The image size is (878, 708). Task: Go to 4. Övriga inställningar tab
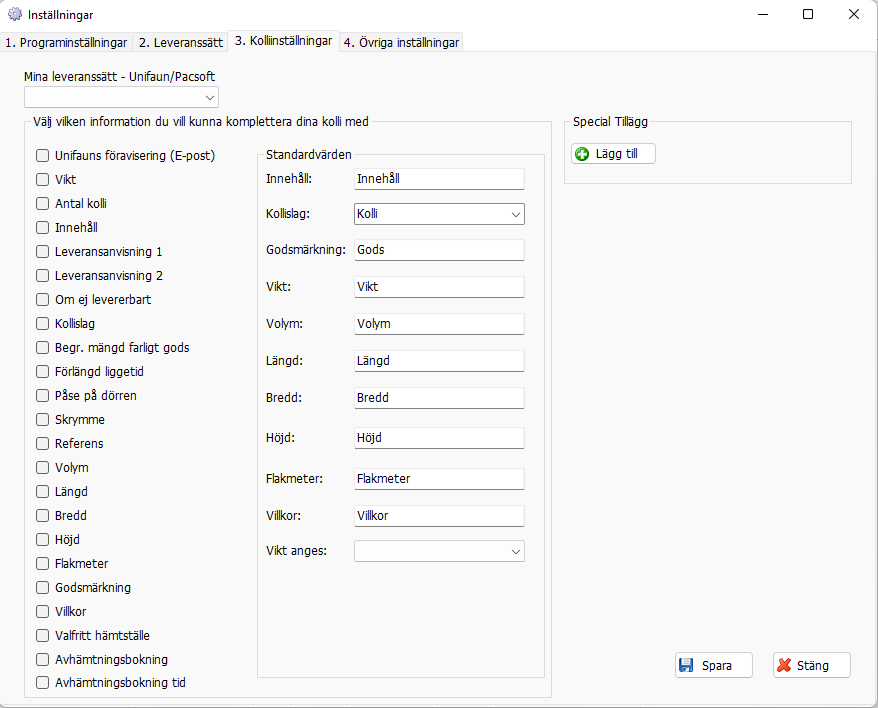coord(401,42)
